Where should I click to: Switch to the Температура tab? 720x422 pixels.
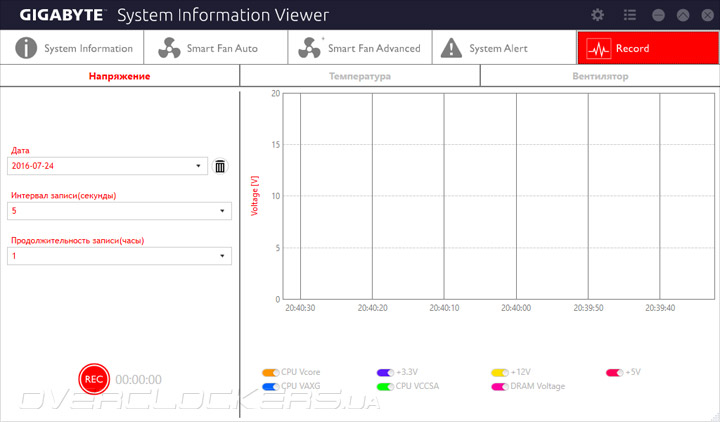point(360,76)
